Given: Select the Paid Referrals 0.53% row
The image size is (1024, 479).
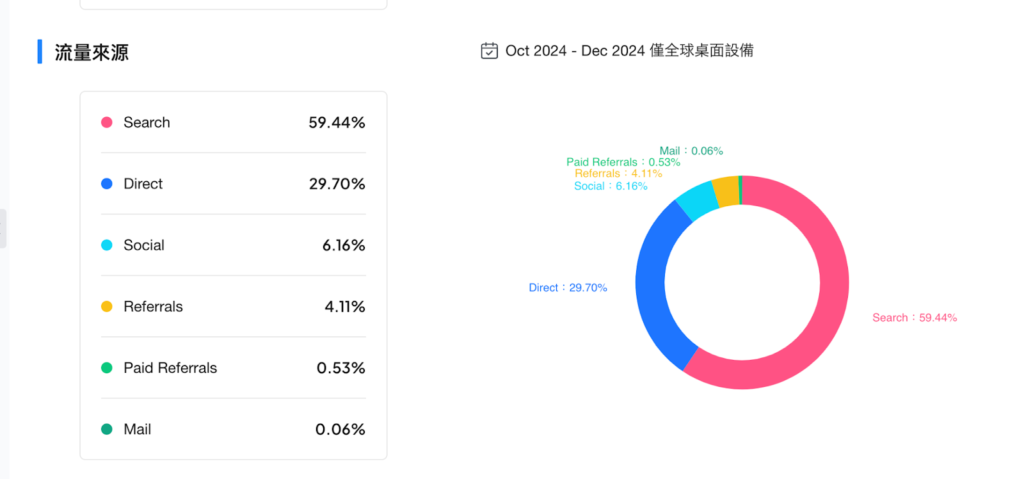Looking at the screenshot, I should 233,368.
